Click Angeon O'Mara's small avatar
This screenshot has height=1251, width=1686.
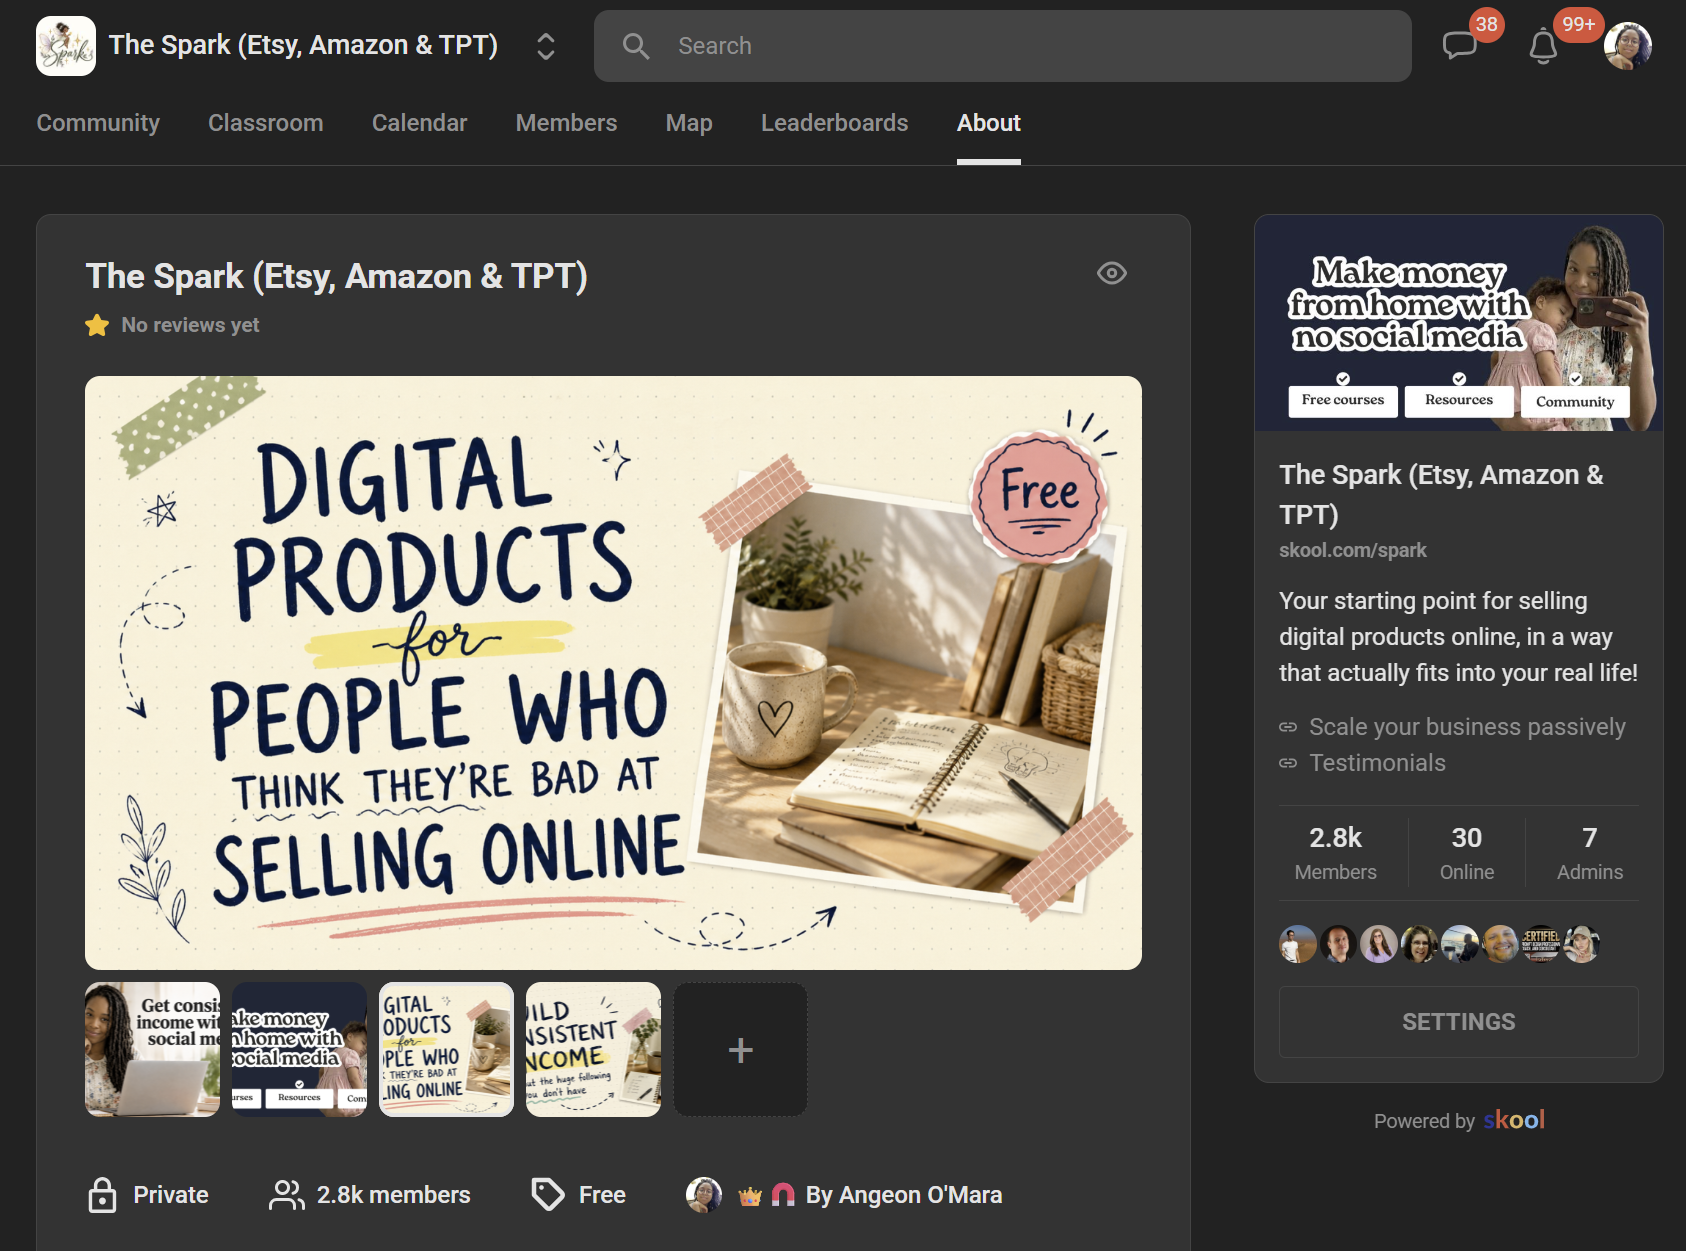704,1195
